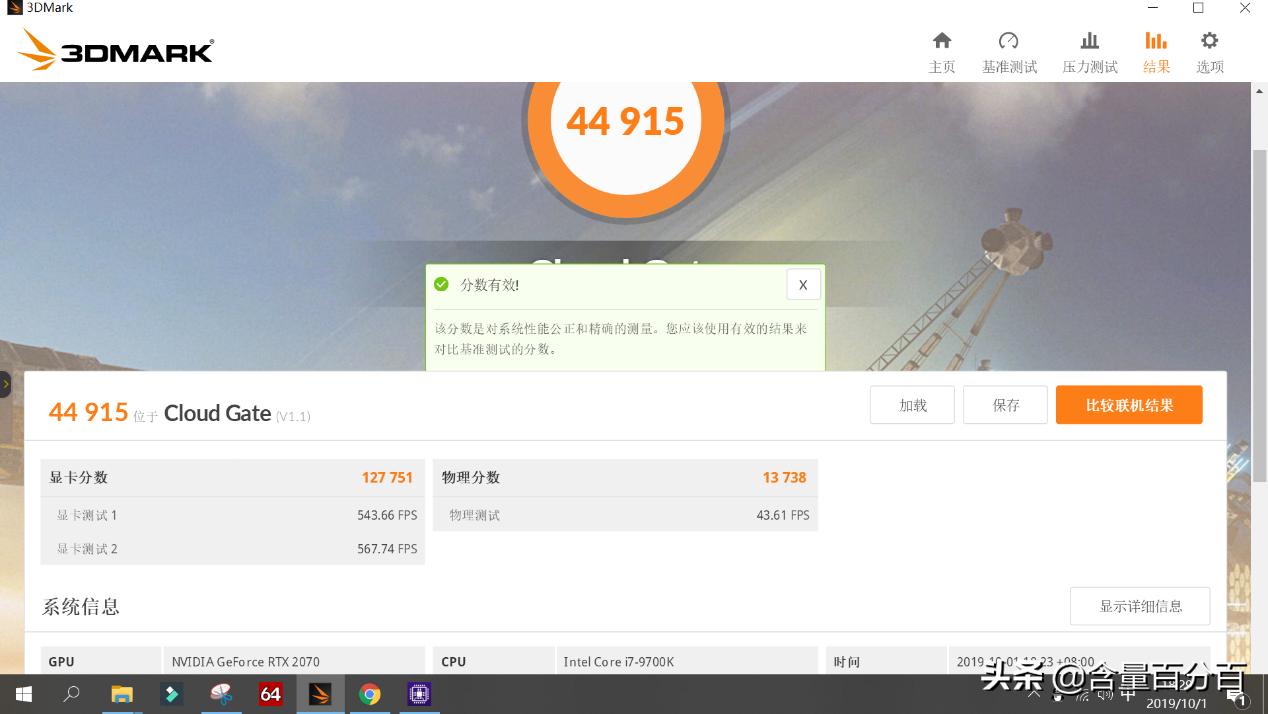The height and width of the screenshot is (714, 1268).
Task: Open Google Chrome from the taskbar
Action: point(370,693)
